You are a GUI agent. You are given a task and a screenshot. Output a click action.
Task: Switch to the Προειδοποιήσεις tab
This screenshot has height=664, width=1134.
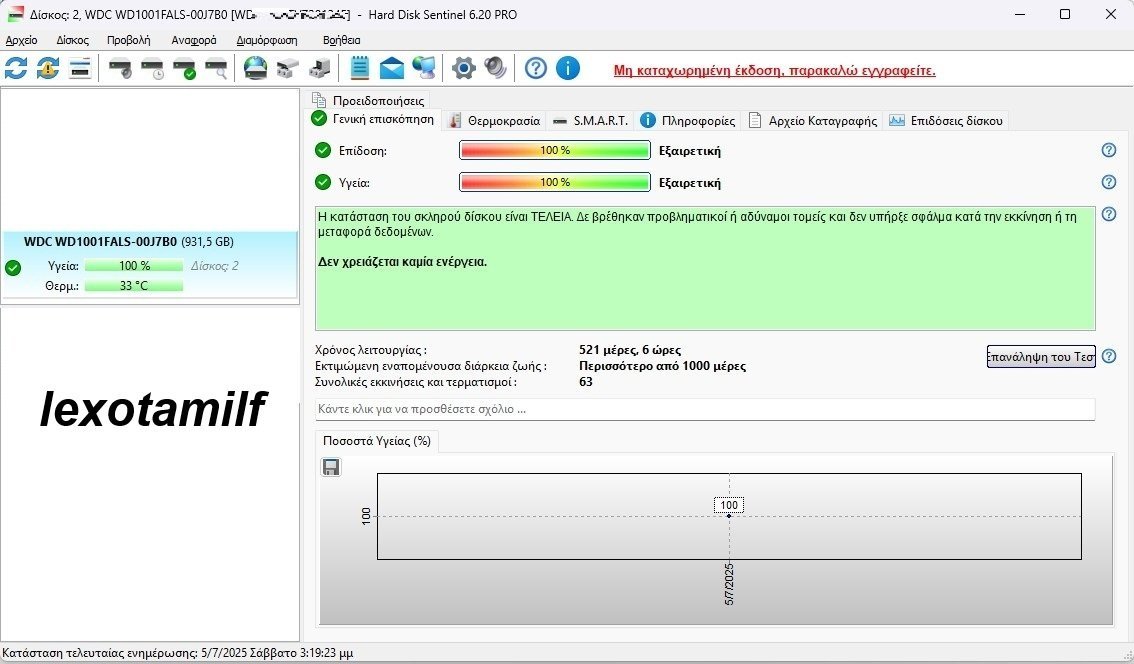click(x=369, y=101)
